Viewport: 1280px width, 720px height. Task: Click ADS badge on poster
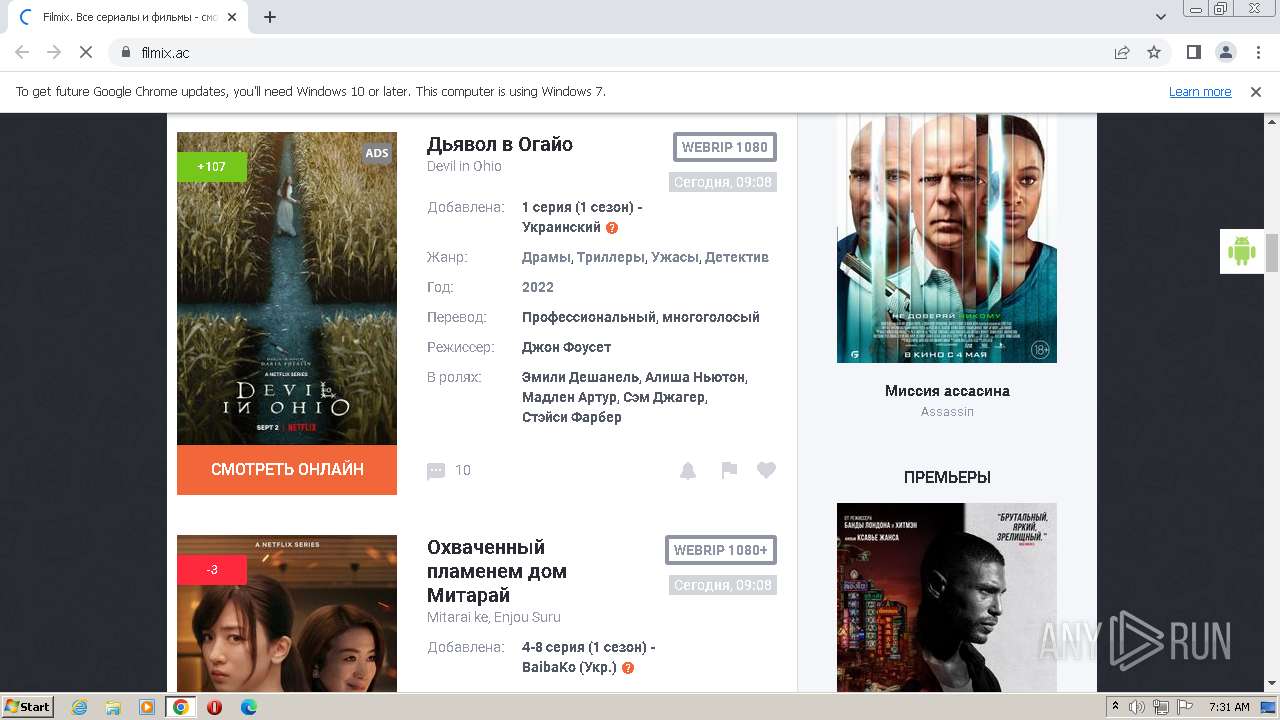pyautogui.click(x=377, y=153)
